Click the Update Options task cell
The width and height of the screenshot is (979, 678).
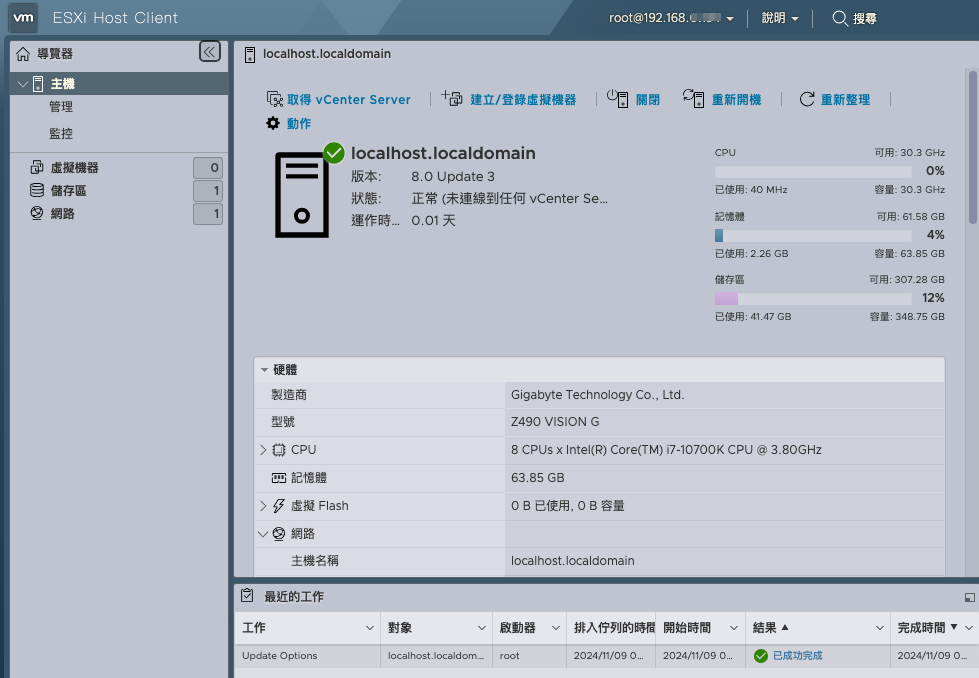click(x=280, y=656)
